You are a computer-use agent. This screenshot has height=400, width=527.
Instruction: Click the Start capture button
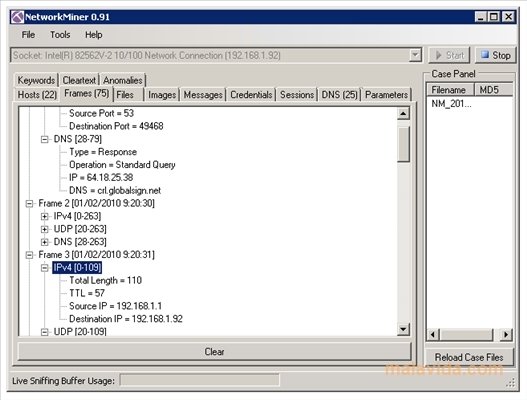[449, 55]
